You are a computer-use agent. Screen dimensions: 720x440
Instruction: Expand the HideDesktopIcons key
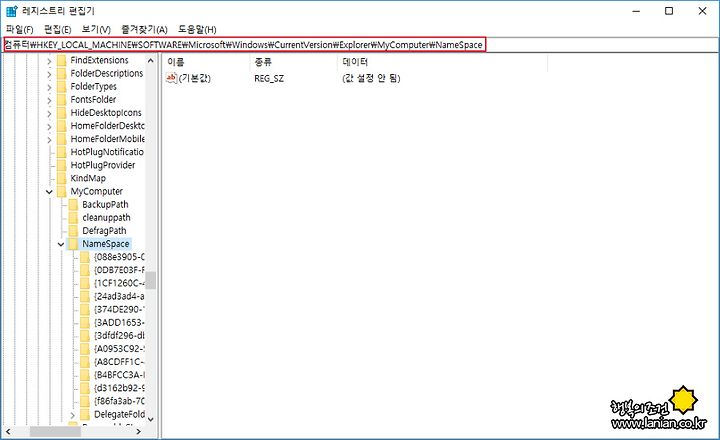[x=49, y=113]
